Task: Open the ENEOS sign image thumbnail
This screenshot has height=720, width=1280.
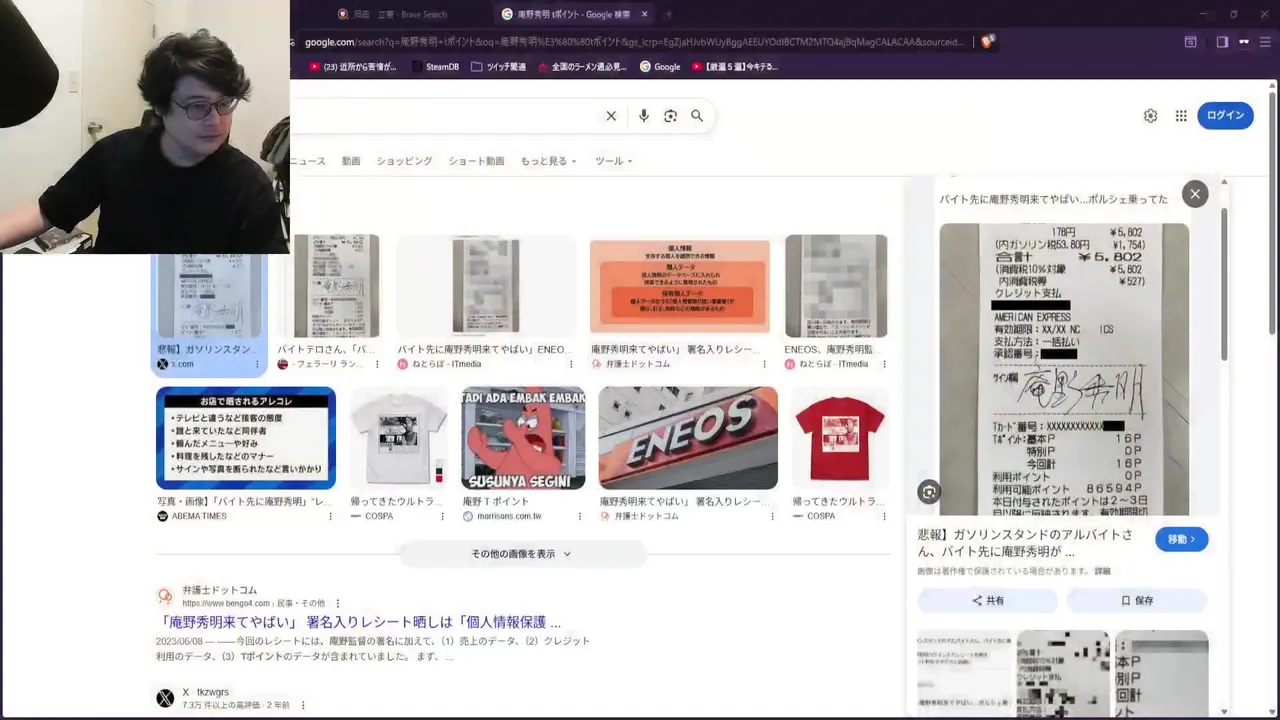Action: pyautogui.click(x=688, y=438)
